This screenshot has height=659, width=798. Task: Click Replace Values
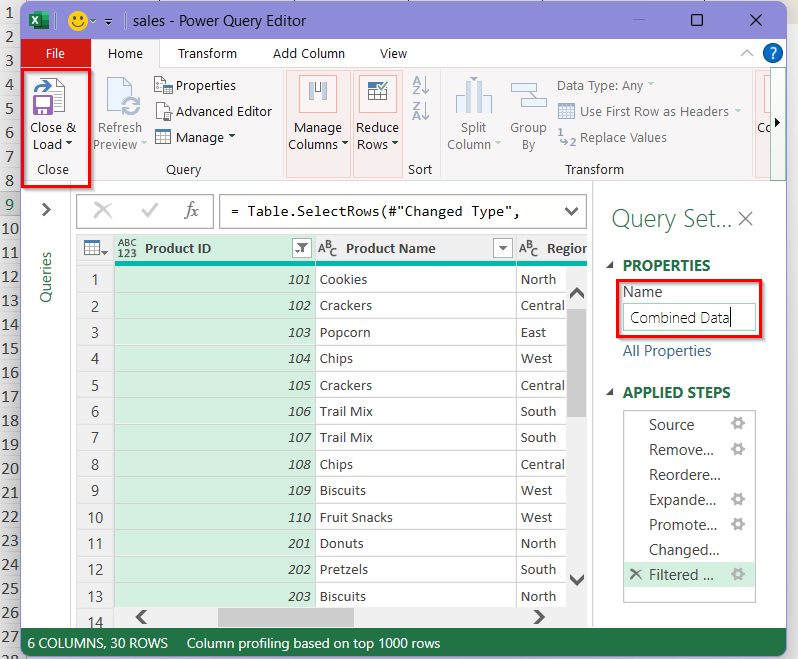coord(613,137)
